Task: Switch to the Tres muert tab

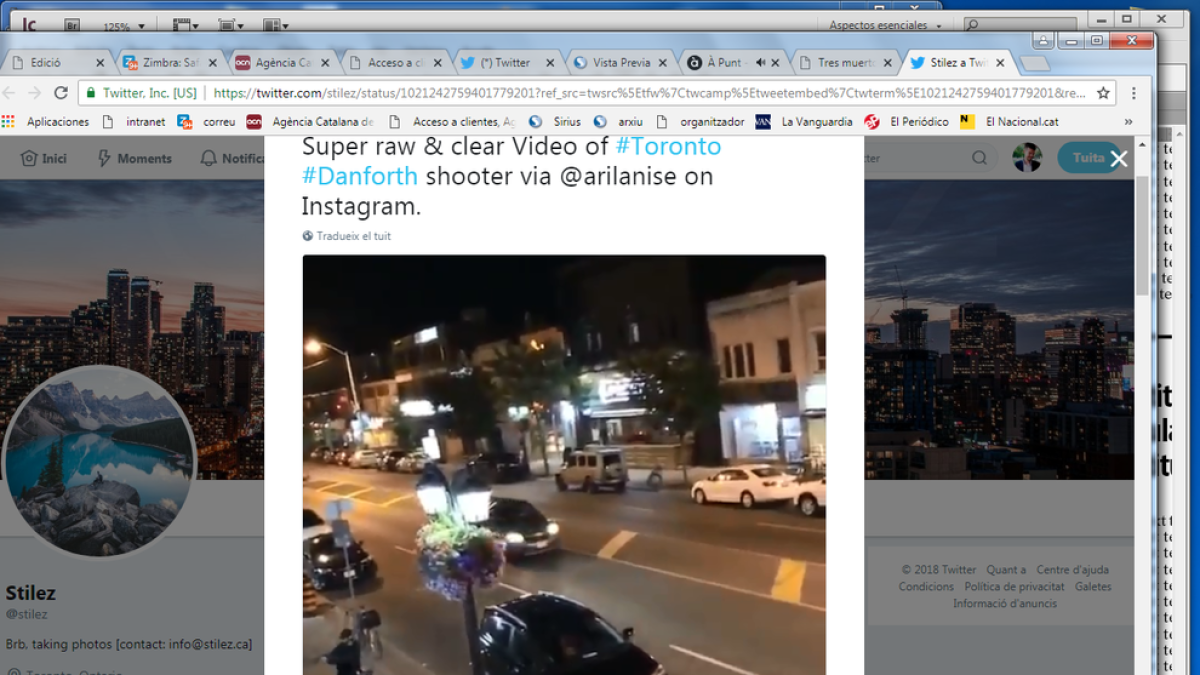Action: coord(846,62)
